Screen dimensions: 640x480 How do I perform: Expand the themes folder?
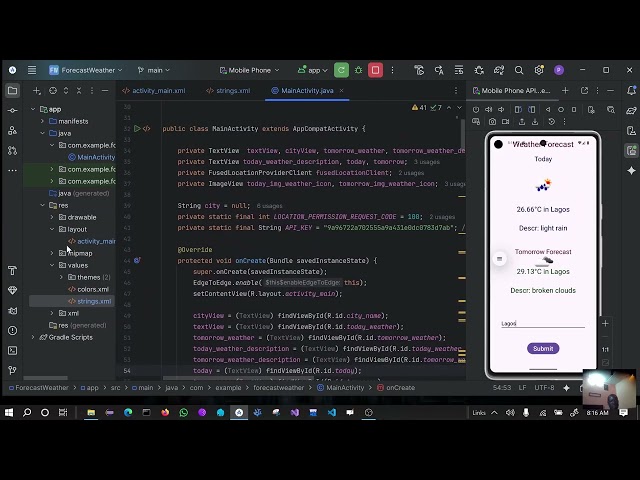[61, 277]
